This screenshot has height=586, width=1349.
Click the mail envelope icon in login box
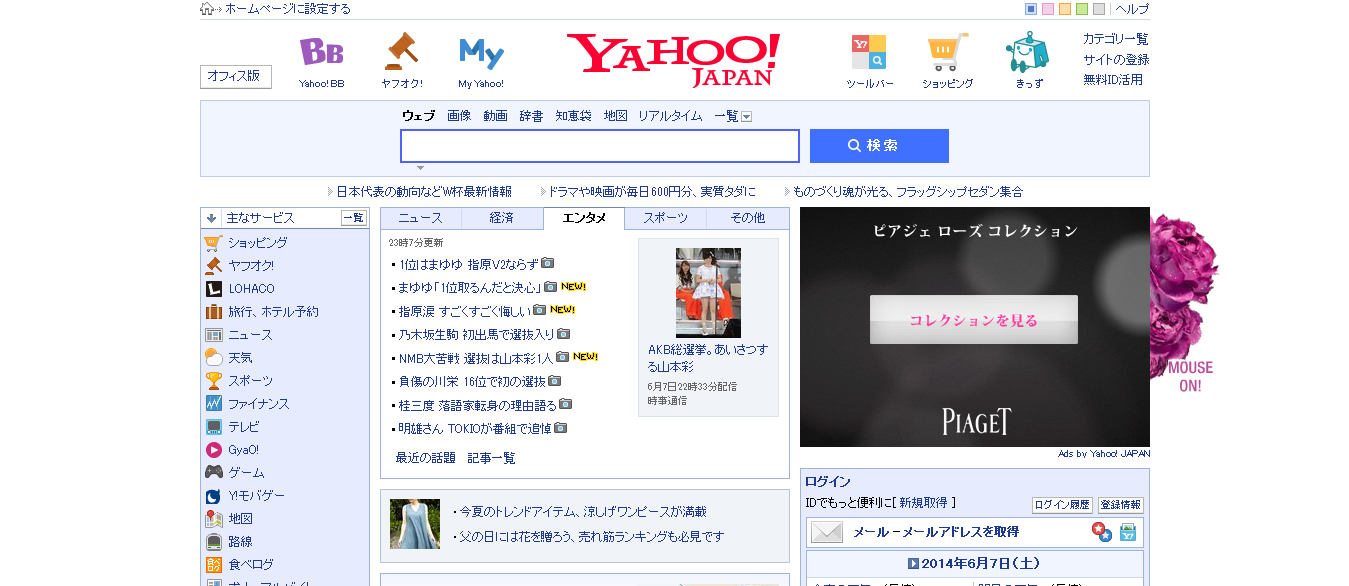coord(827,533)
